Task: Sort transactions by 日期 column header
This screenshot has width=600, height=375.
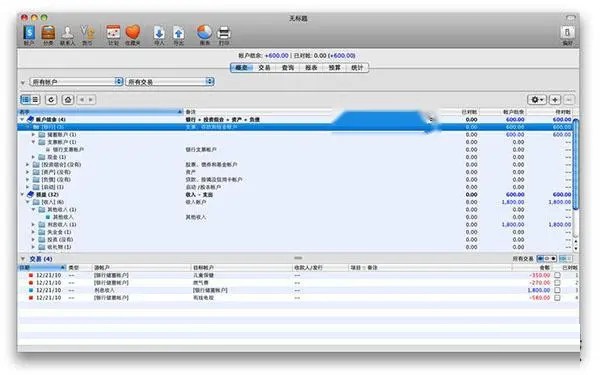Action: [42, 267]
